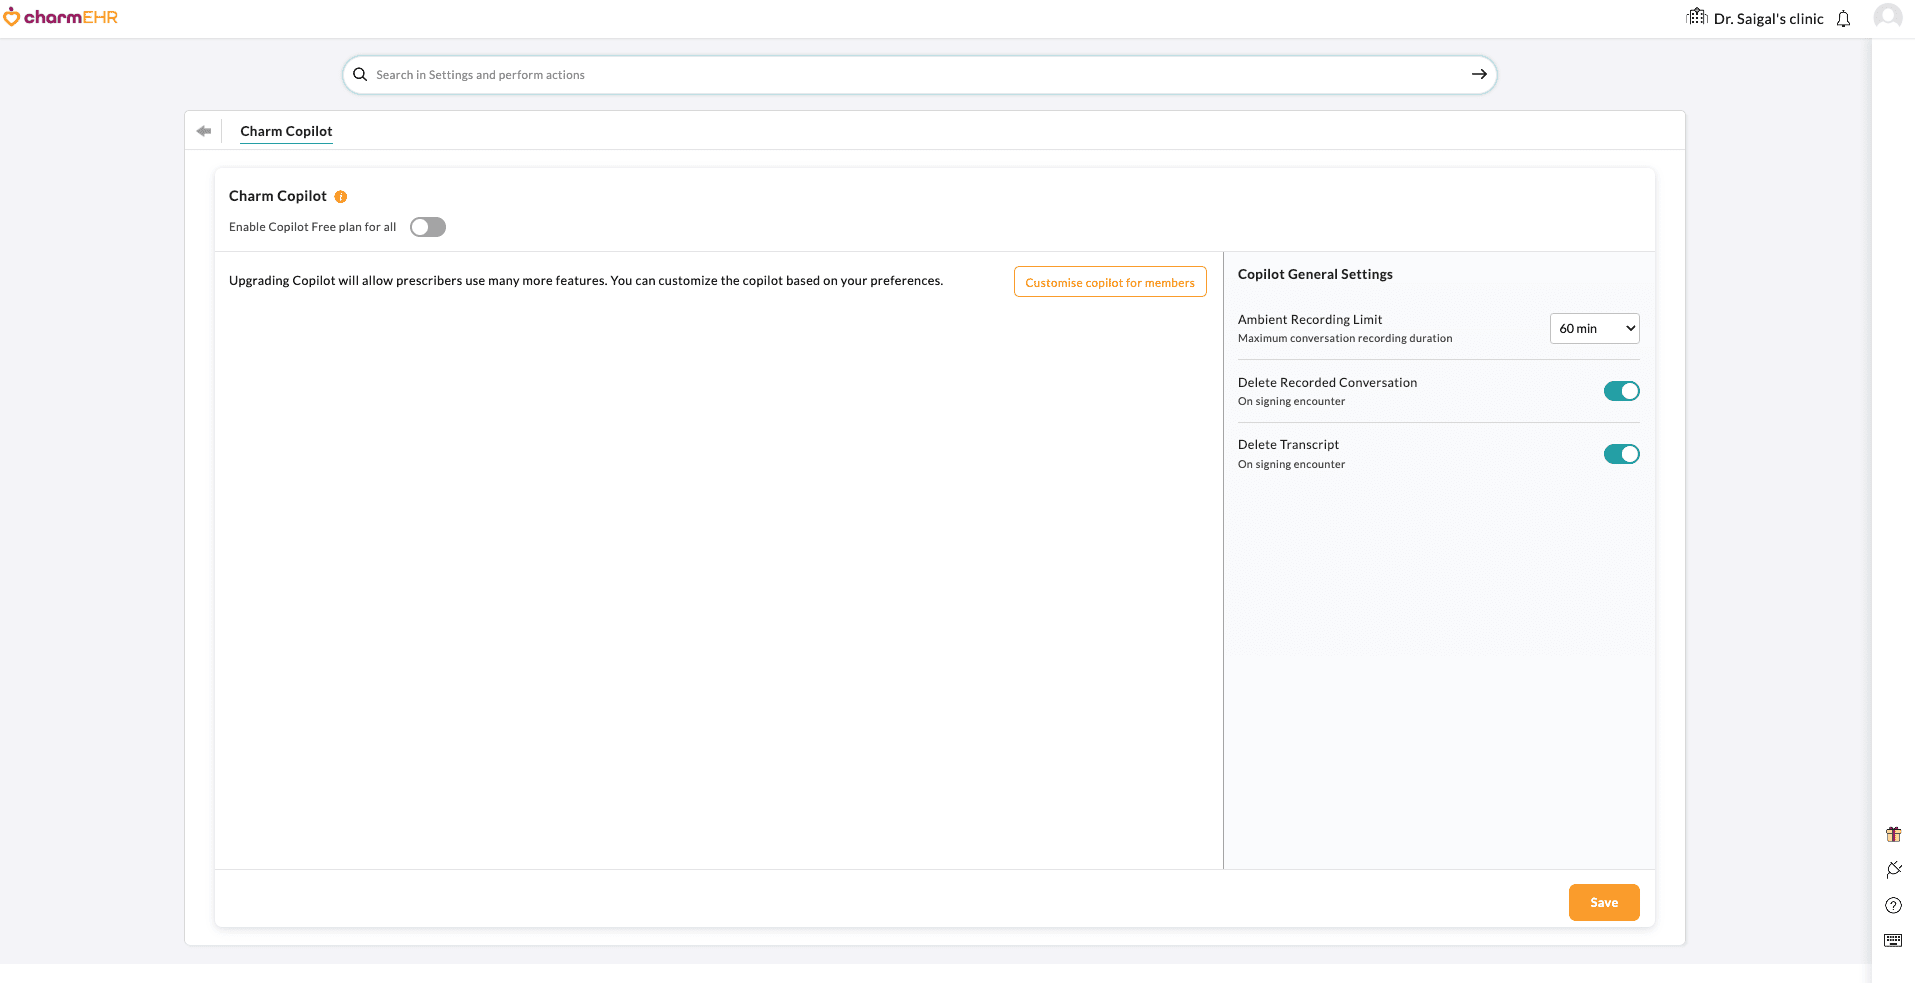1915x983 pixels.
Task: Open the user profile avatar
Action: (1887, 17)
